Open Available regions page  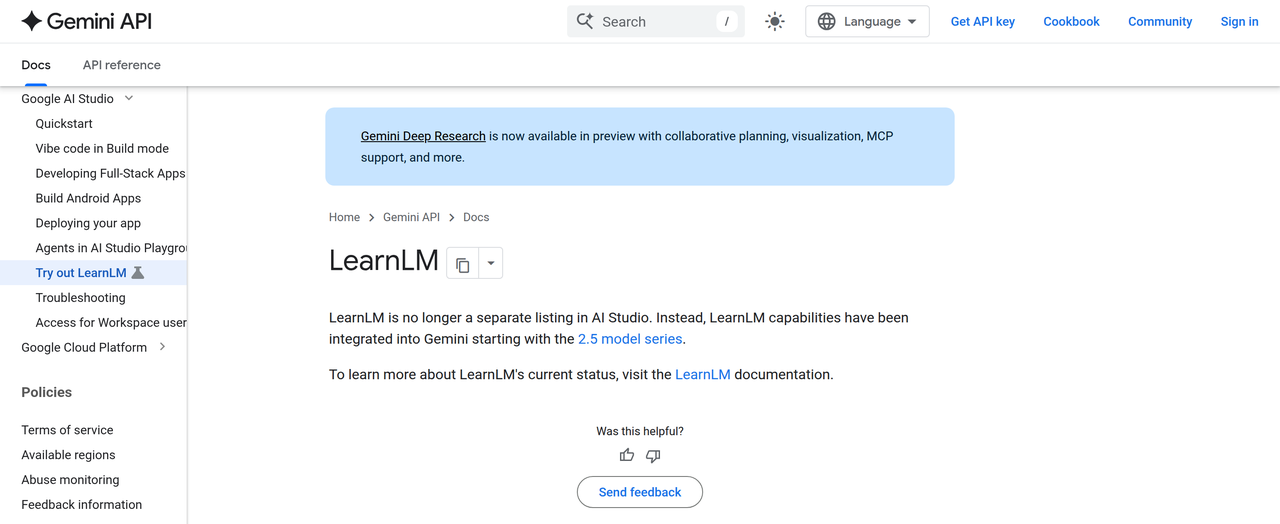(x=68, y=455)
